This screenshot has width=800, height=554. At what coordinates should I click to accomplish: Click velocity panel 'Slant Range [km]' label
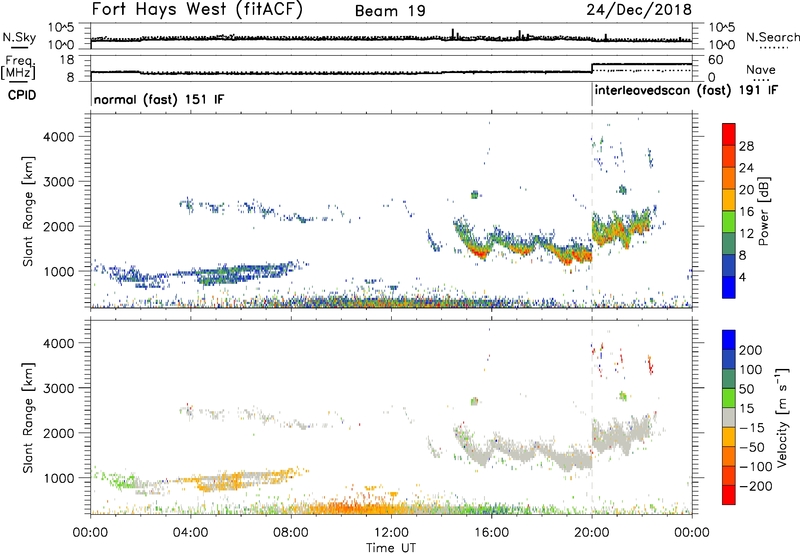[x=28, y=417]
